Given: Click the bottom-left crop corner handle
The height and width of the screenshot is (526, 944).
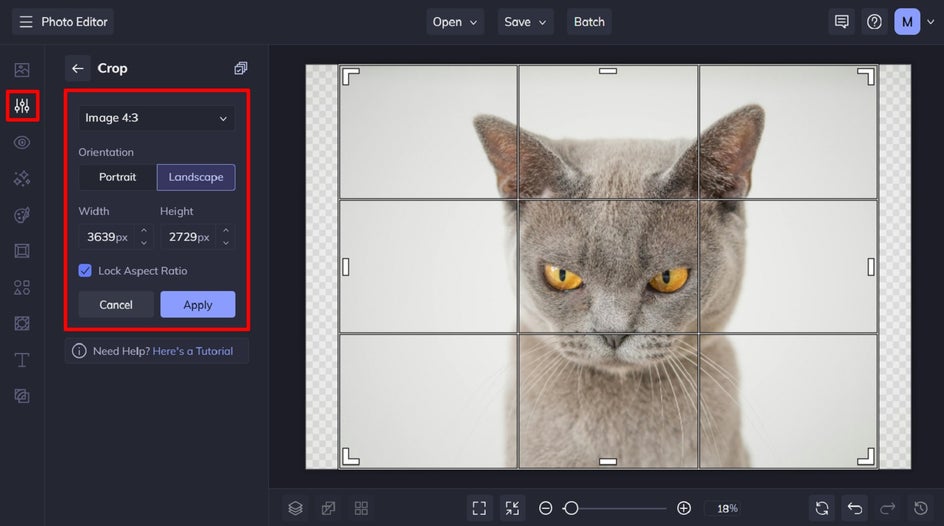Looking at the screenshot, I should click(350, 457).
